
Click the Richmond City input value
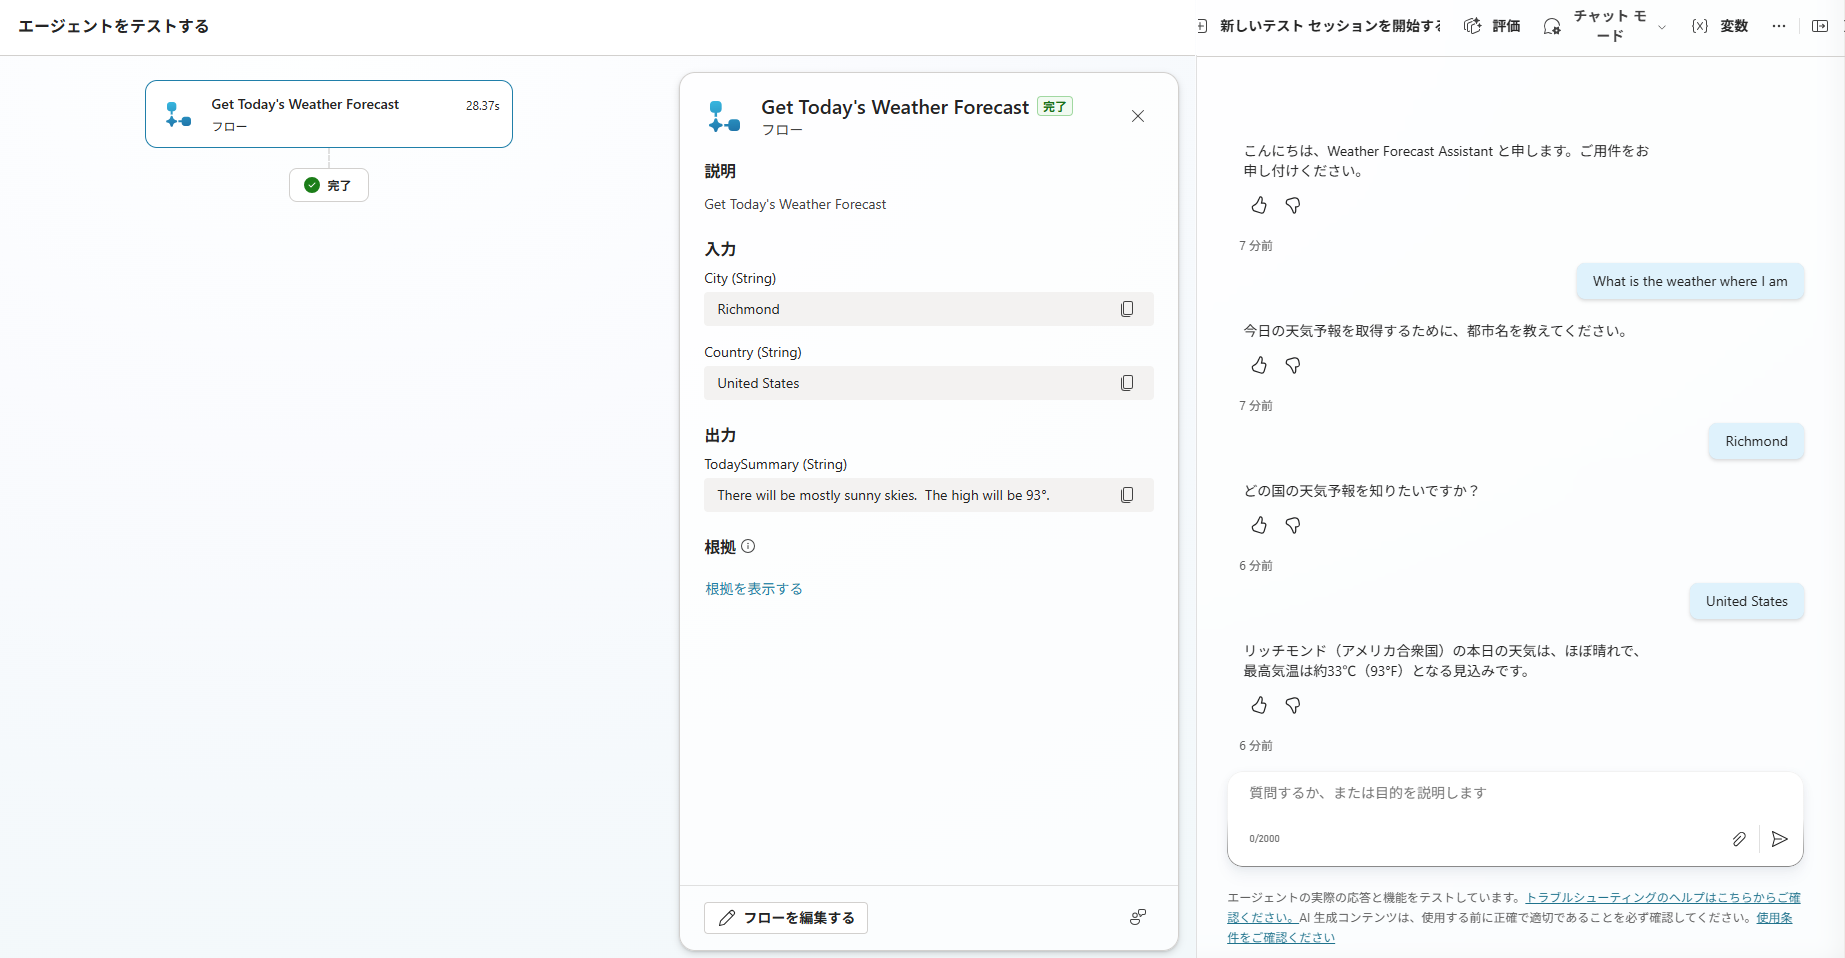(748, 309)
